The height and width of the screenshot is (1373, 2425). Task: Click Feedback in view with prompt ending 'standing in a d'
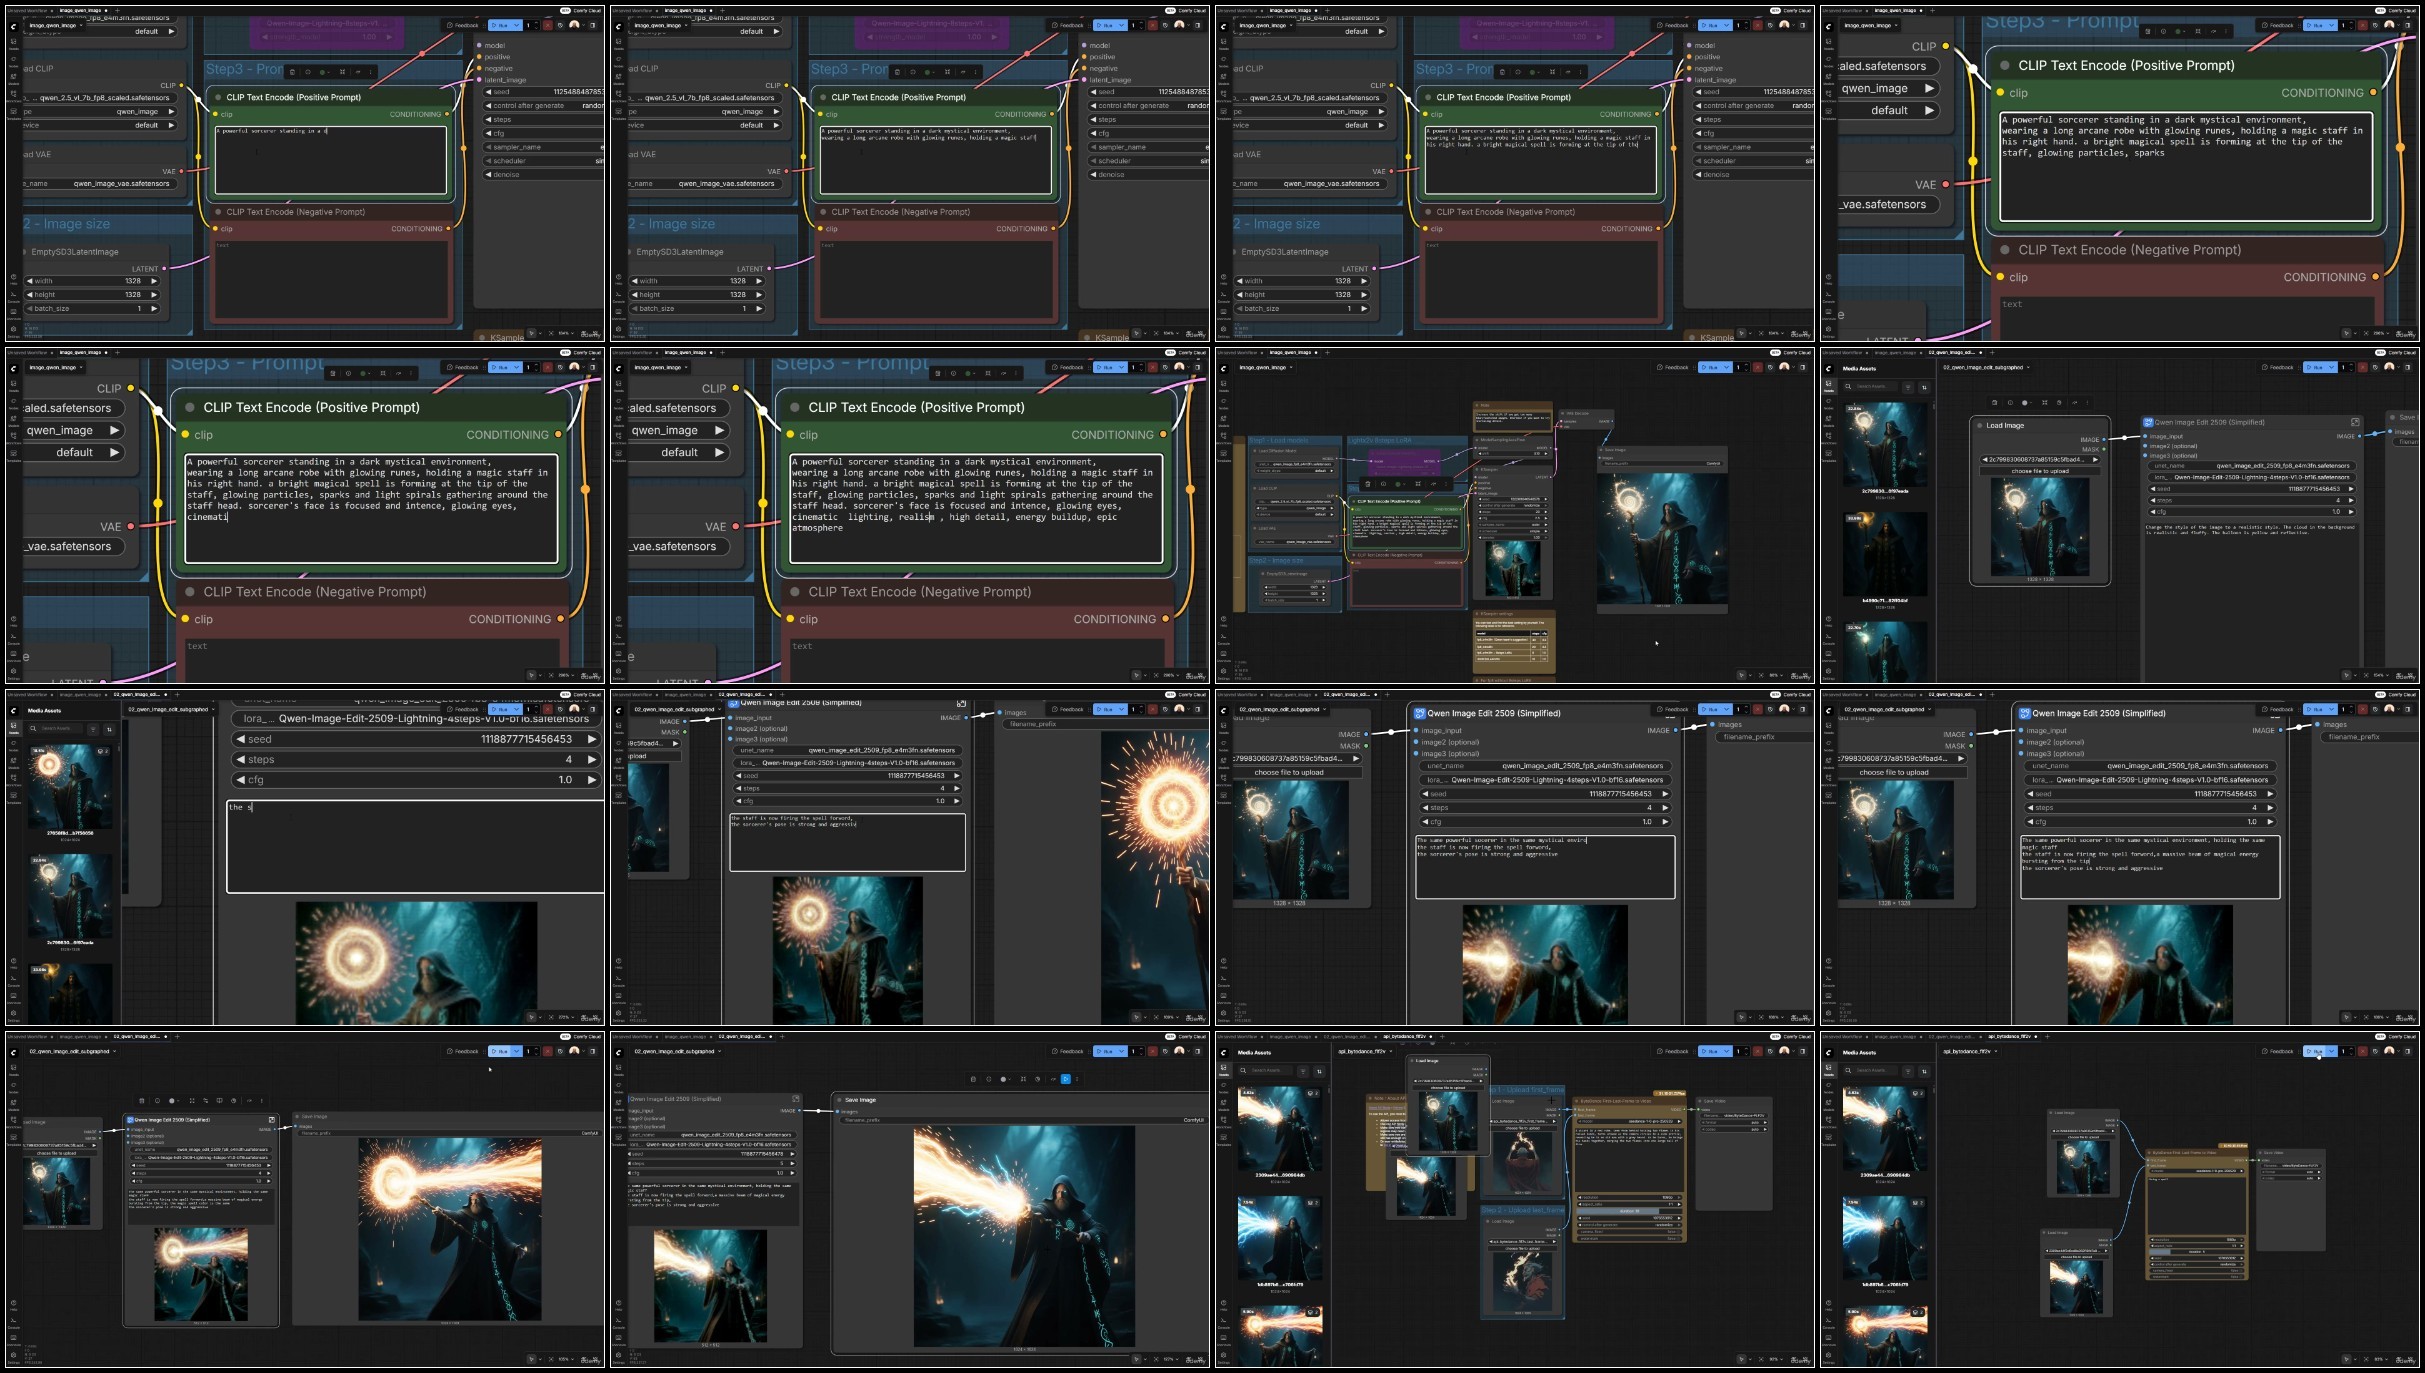point(463,25)
